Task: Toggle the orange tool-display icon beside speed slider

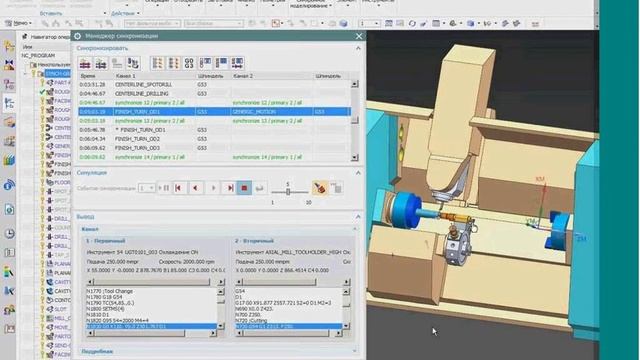Action: (x=320, y=188)
